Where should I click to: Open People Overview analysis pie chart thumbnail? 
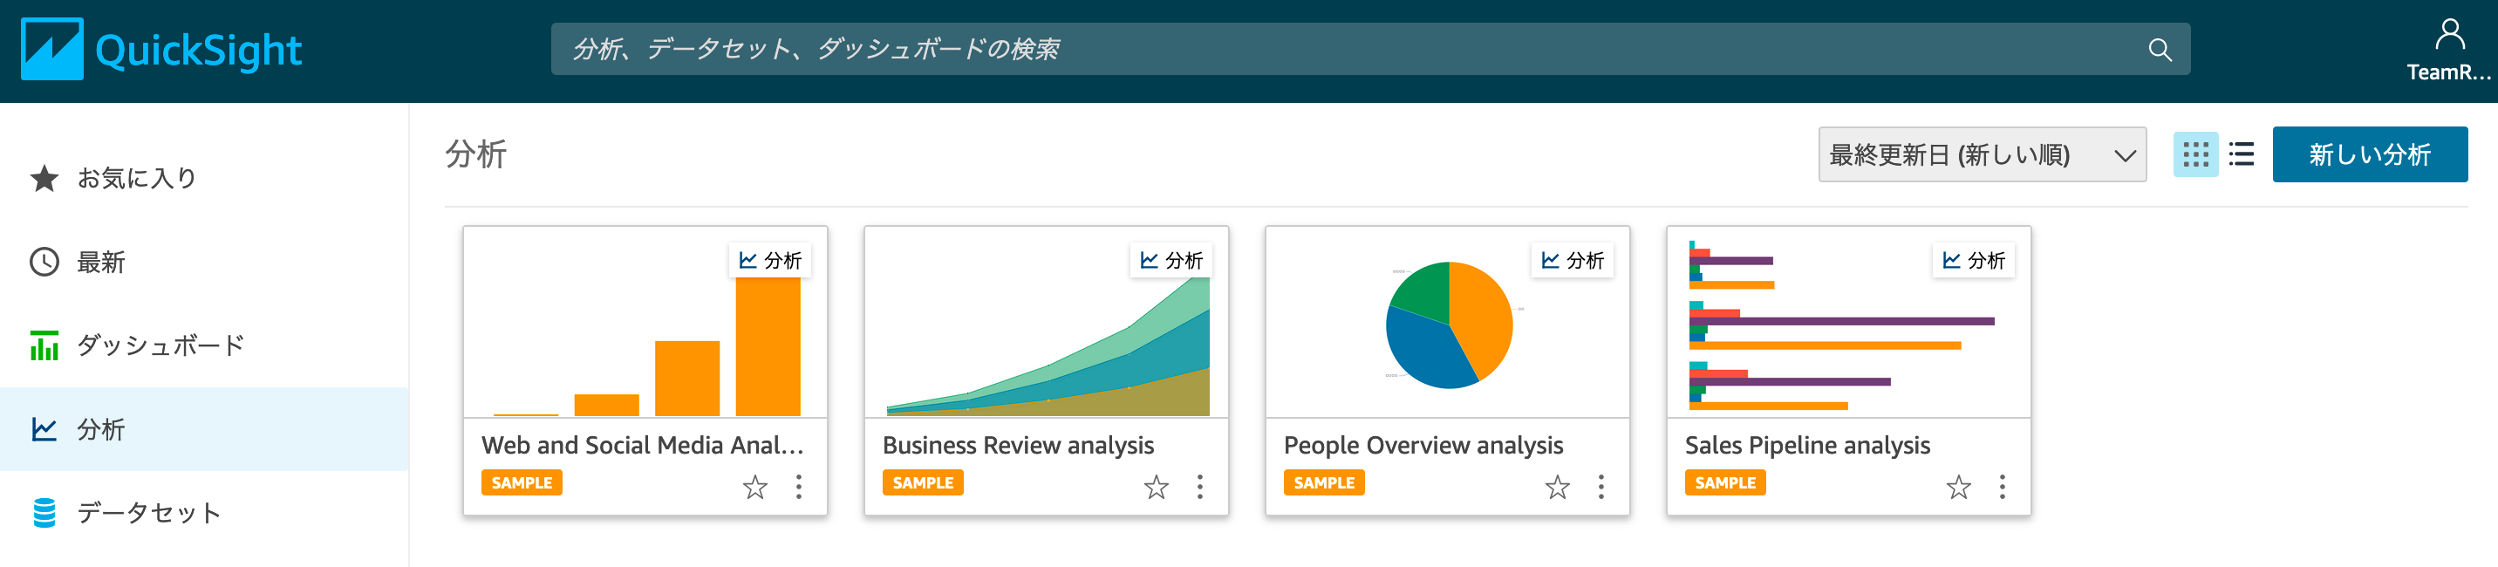[1448, 323]
